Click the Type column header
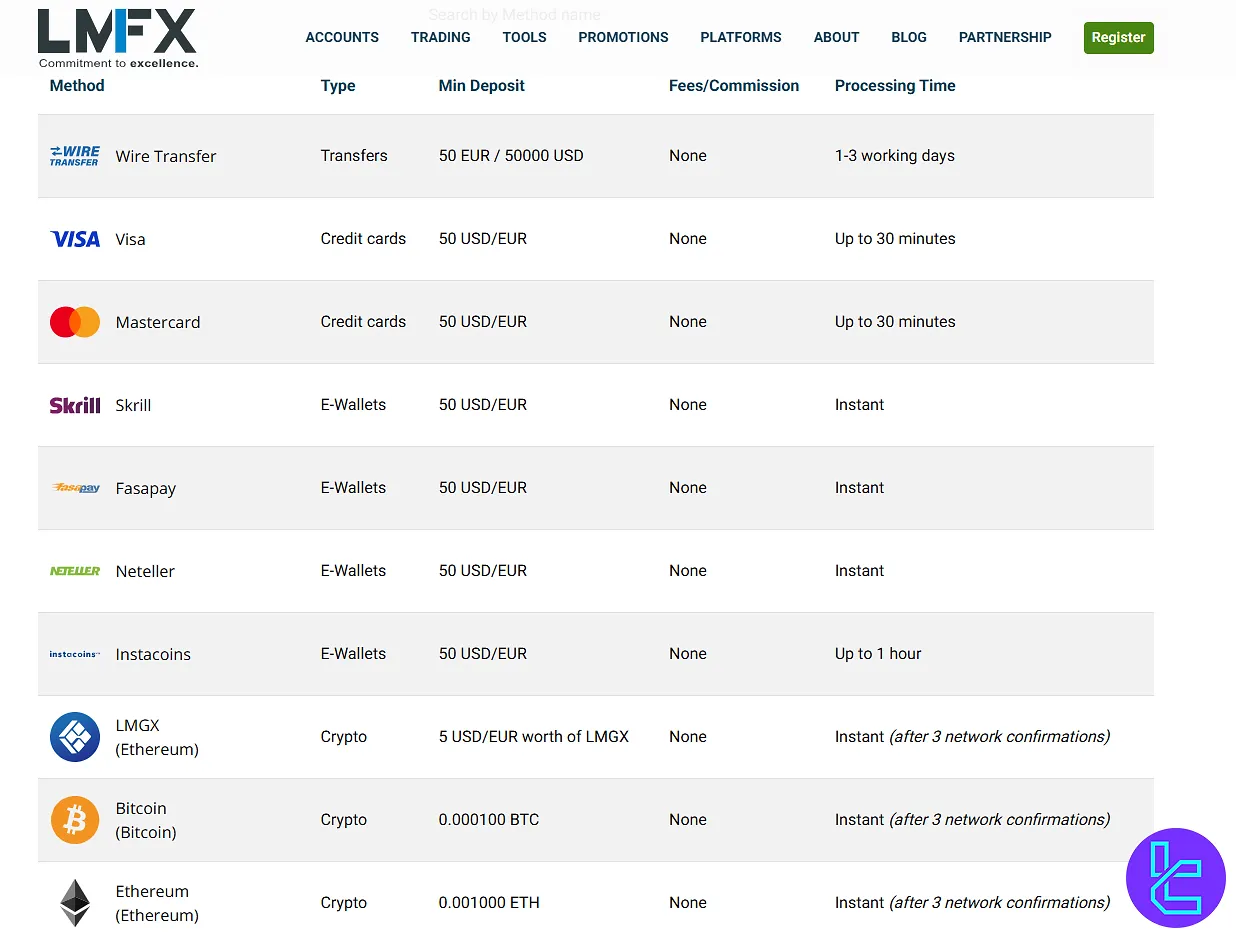1236x938 pixels. (x=338, y=86)
